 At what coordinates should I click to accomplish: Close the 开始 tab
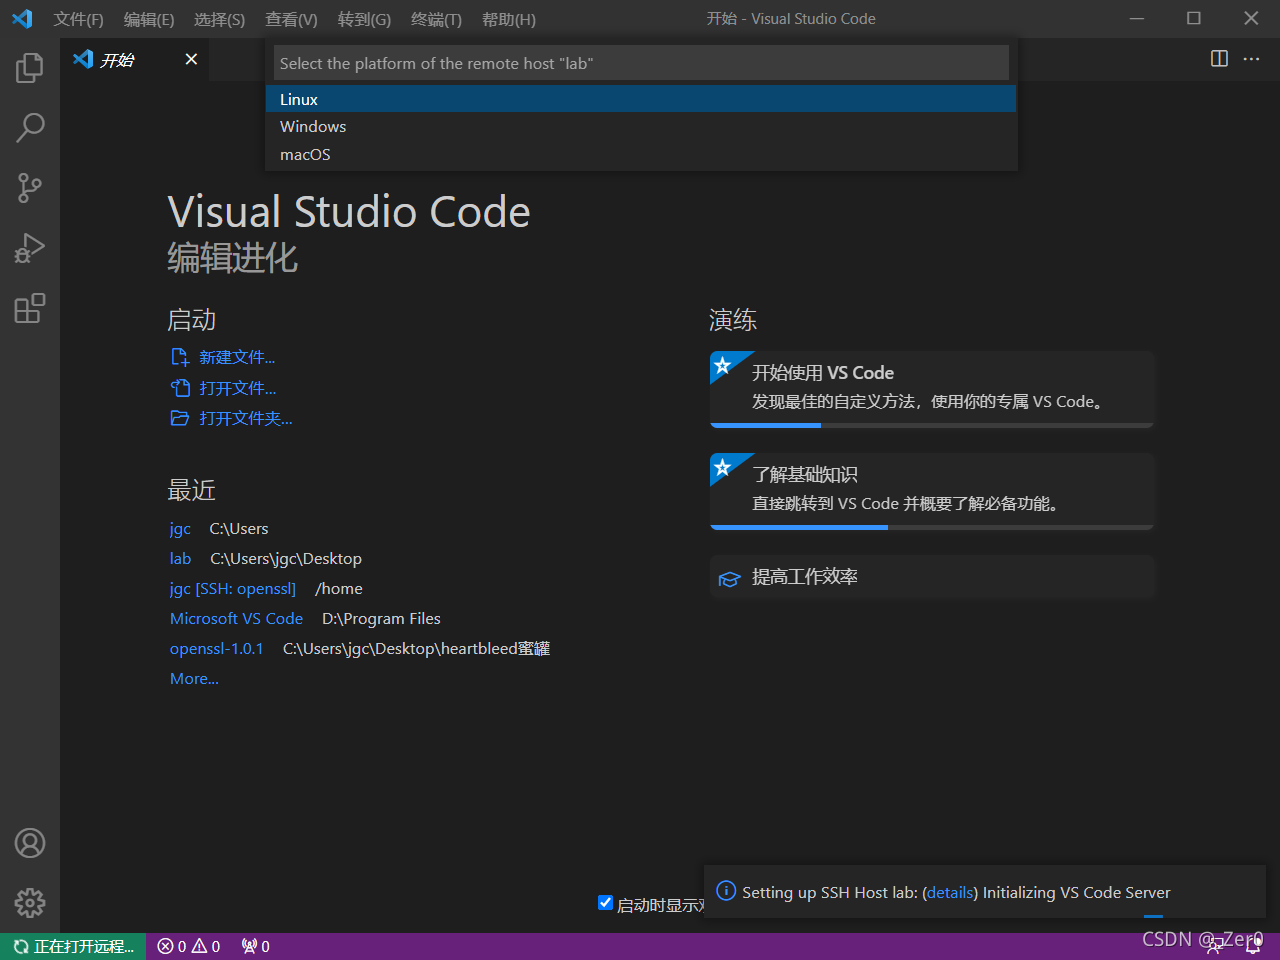(191, 59)
